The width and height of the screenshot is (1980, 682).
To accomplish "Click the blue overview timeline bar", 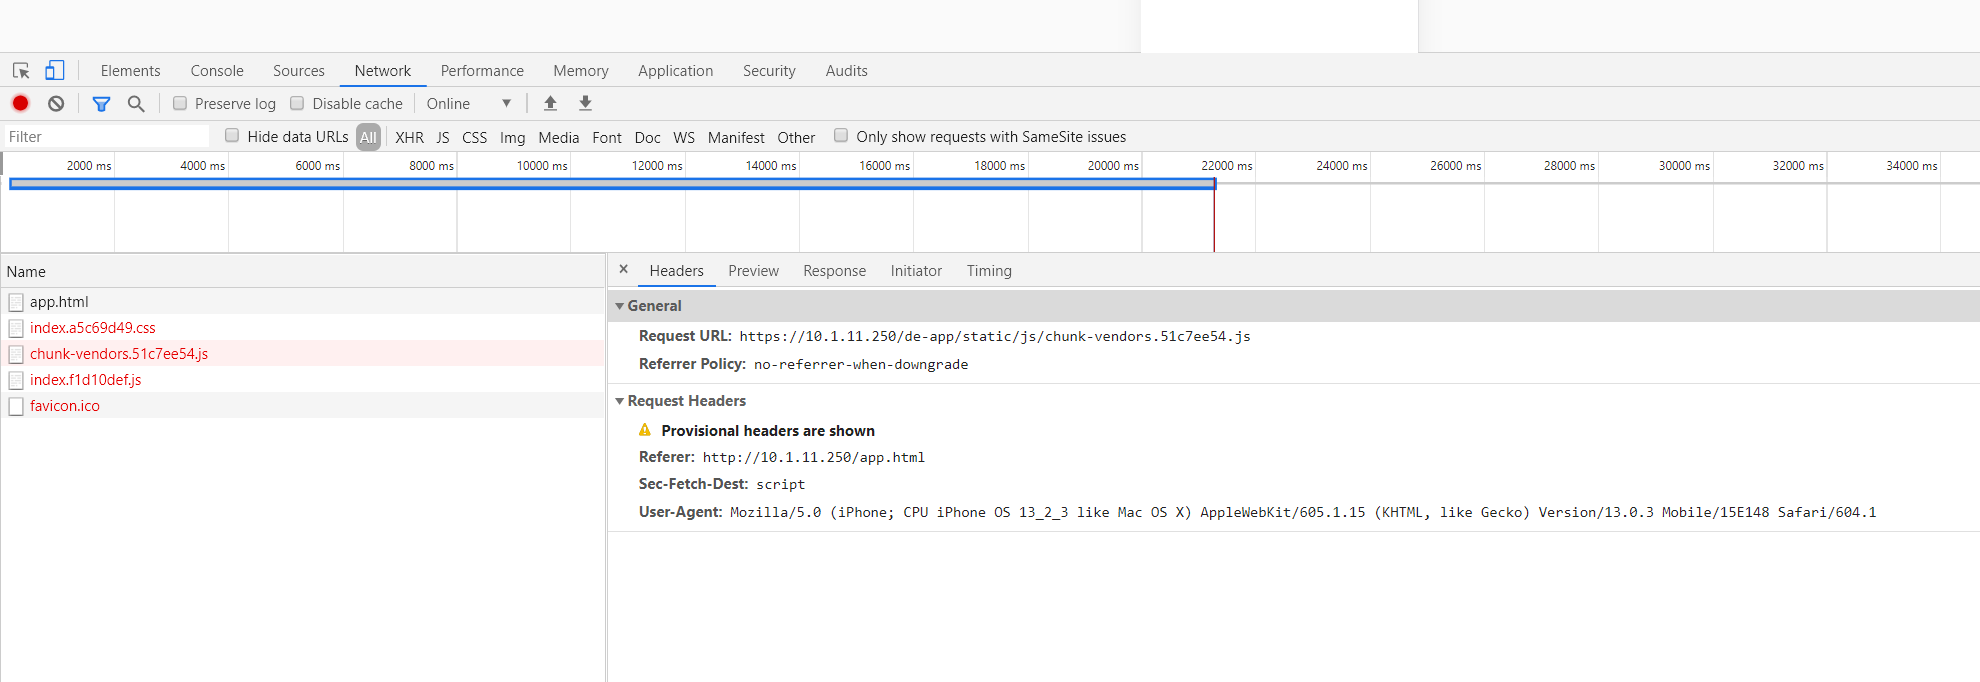I will (x=612, y=184).
